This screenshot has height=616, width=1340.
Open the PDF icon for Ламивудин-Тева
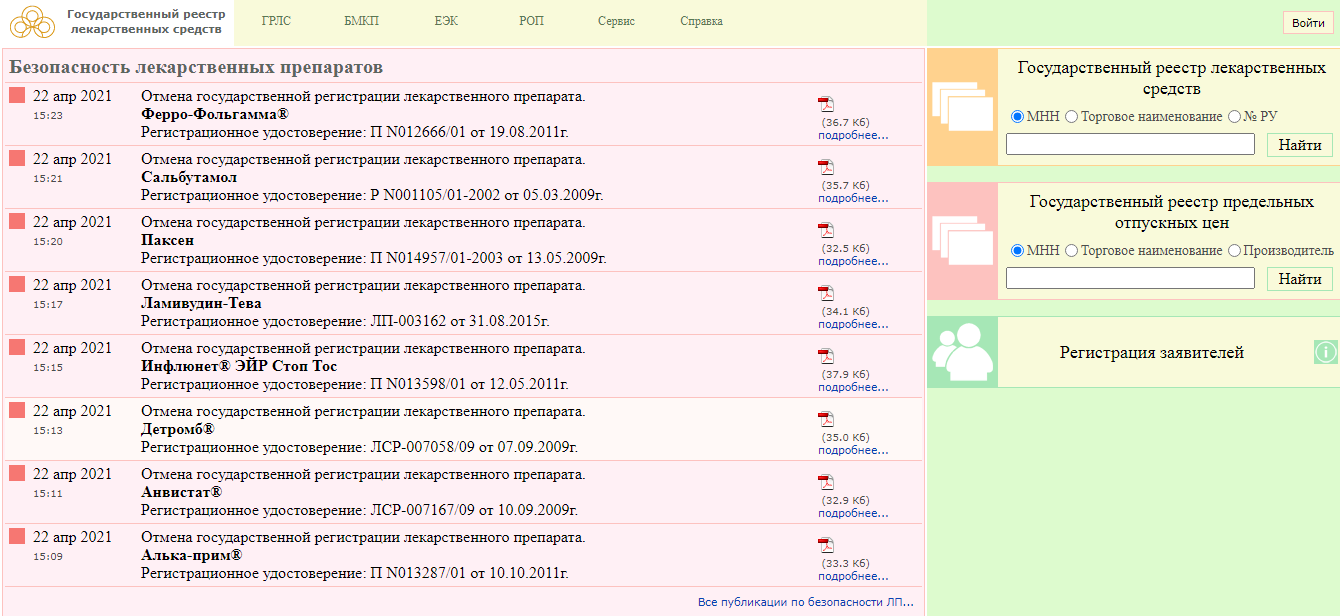pyautogui.click(x=826, y=293)
